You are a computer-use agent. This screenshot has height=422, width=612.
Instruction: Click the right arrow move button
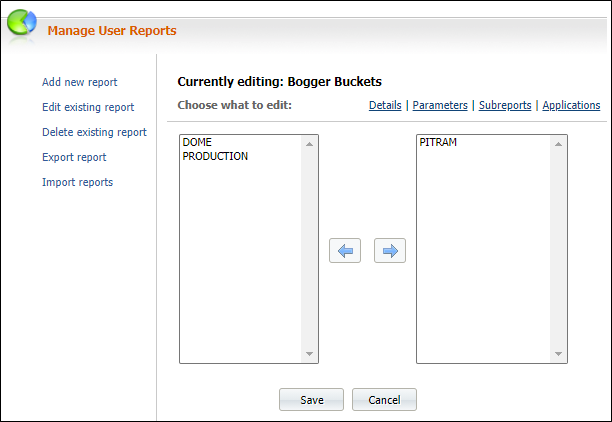tap(390, 251)
